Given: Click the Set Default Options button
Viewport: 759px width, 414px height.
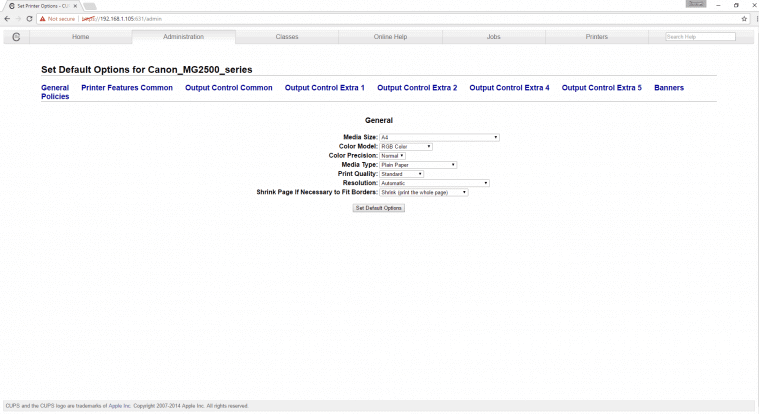Looking at the screenshot, I should [x=379, y=208].
